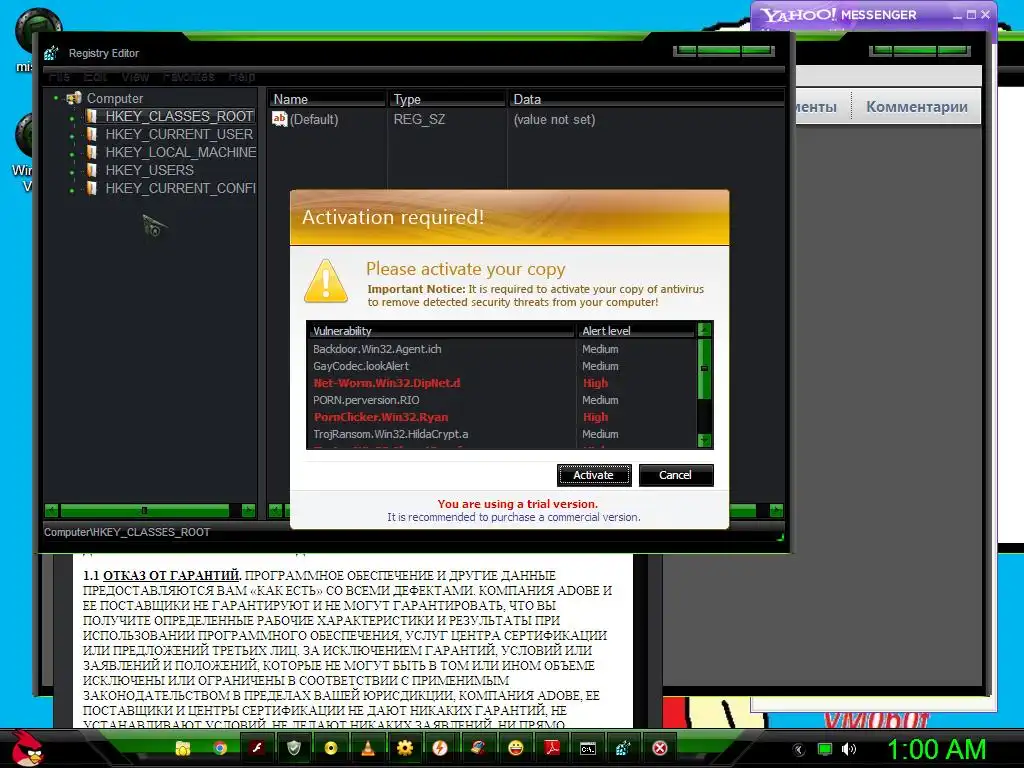Expand the HKEY_LOCAL_MACHINE node
This screenshot has width=1024, height=768.
coord(72,155)
